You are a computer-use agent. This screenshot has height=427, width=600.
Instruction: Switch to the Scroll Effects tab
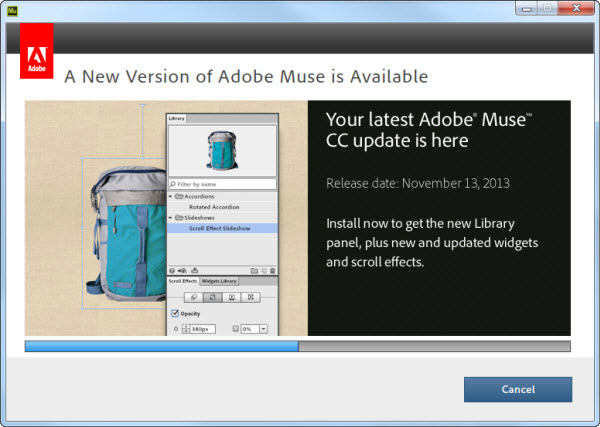pyautogui.click(x=183, y=281)
